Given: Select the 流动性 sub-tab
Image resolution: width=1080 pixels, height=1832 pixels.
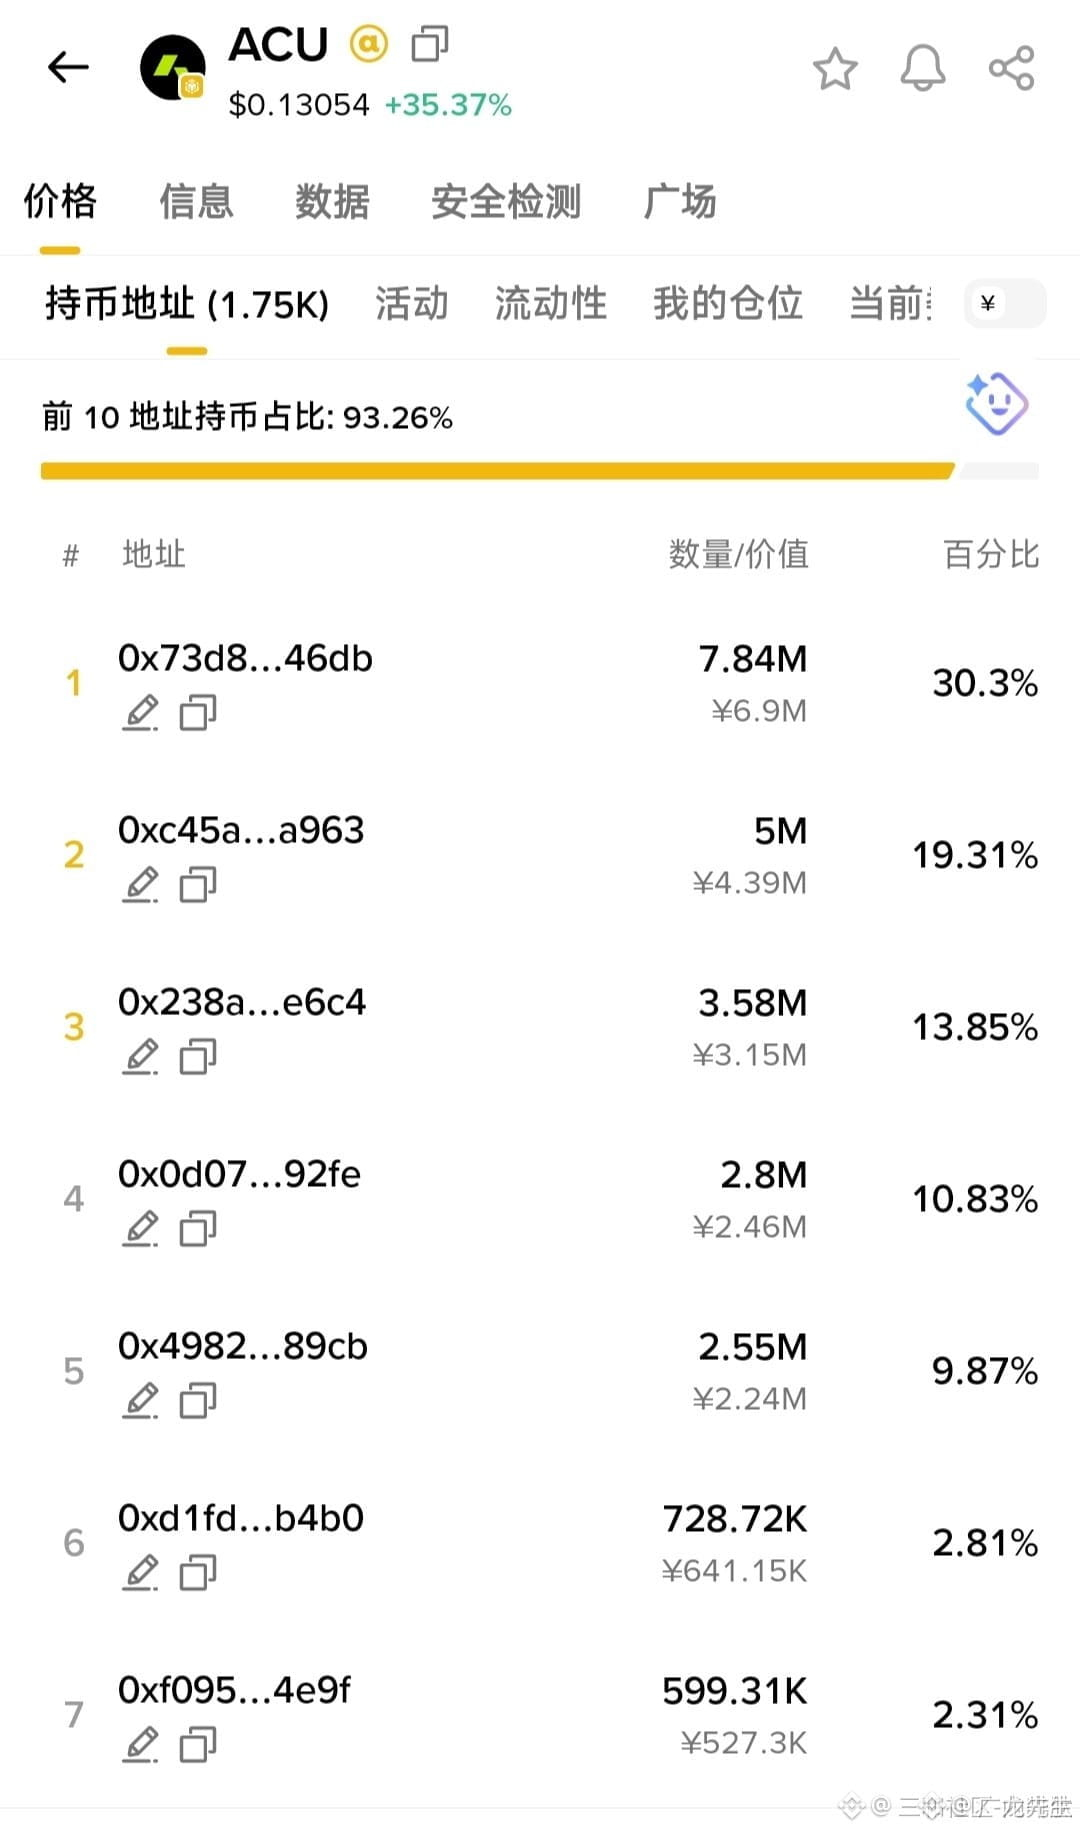Looking at the screenshot, I should point(551,303).
